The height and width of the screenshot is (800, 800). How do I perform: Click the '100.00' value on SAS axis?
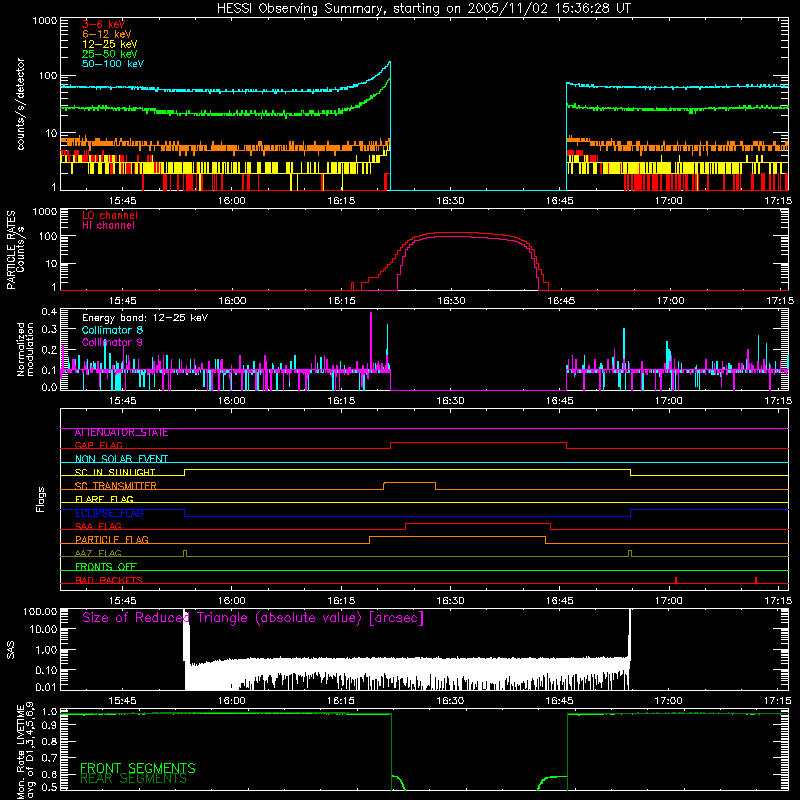[x=40, y=612]
